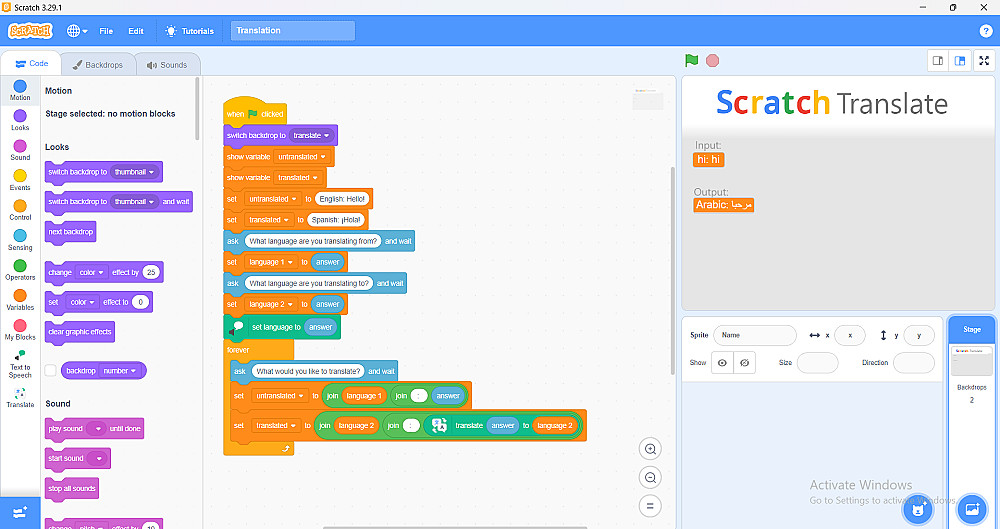
Task: Open the Variables blocks category
Action: [x=20, y=300]
